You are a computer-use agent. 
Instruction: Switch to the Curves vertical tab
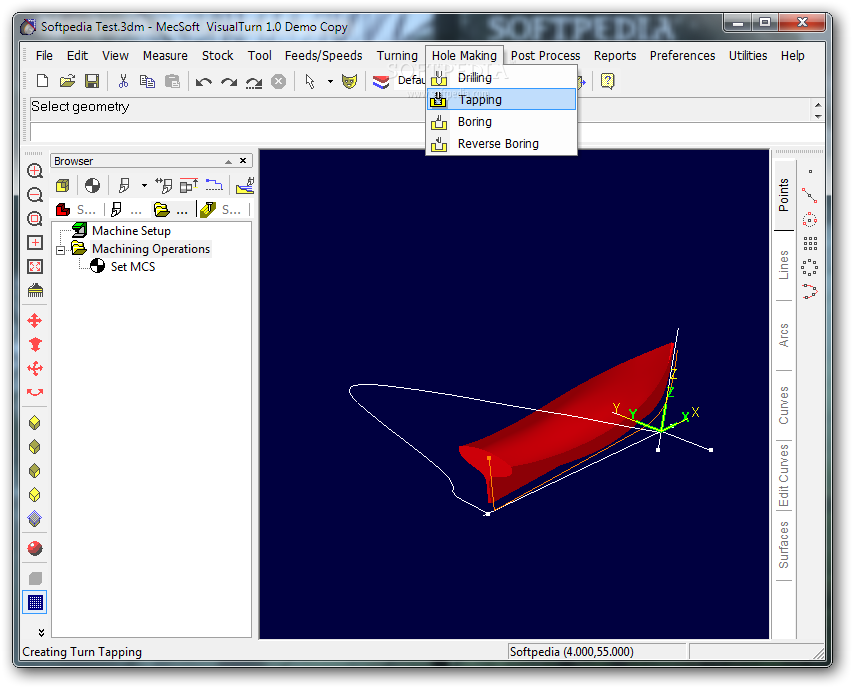(x=783, y=405)
